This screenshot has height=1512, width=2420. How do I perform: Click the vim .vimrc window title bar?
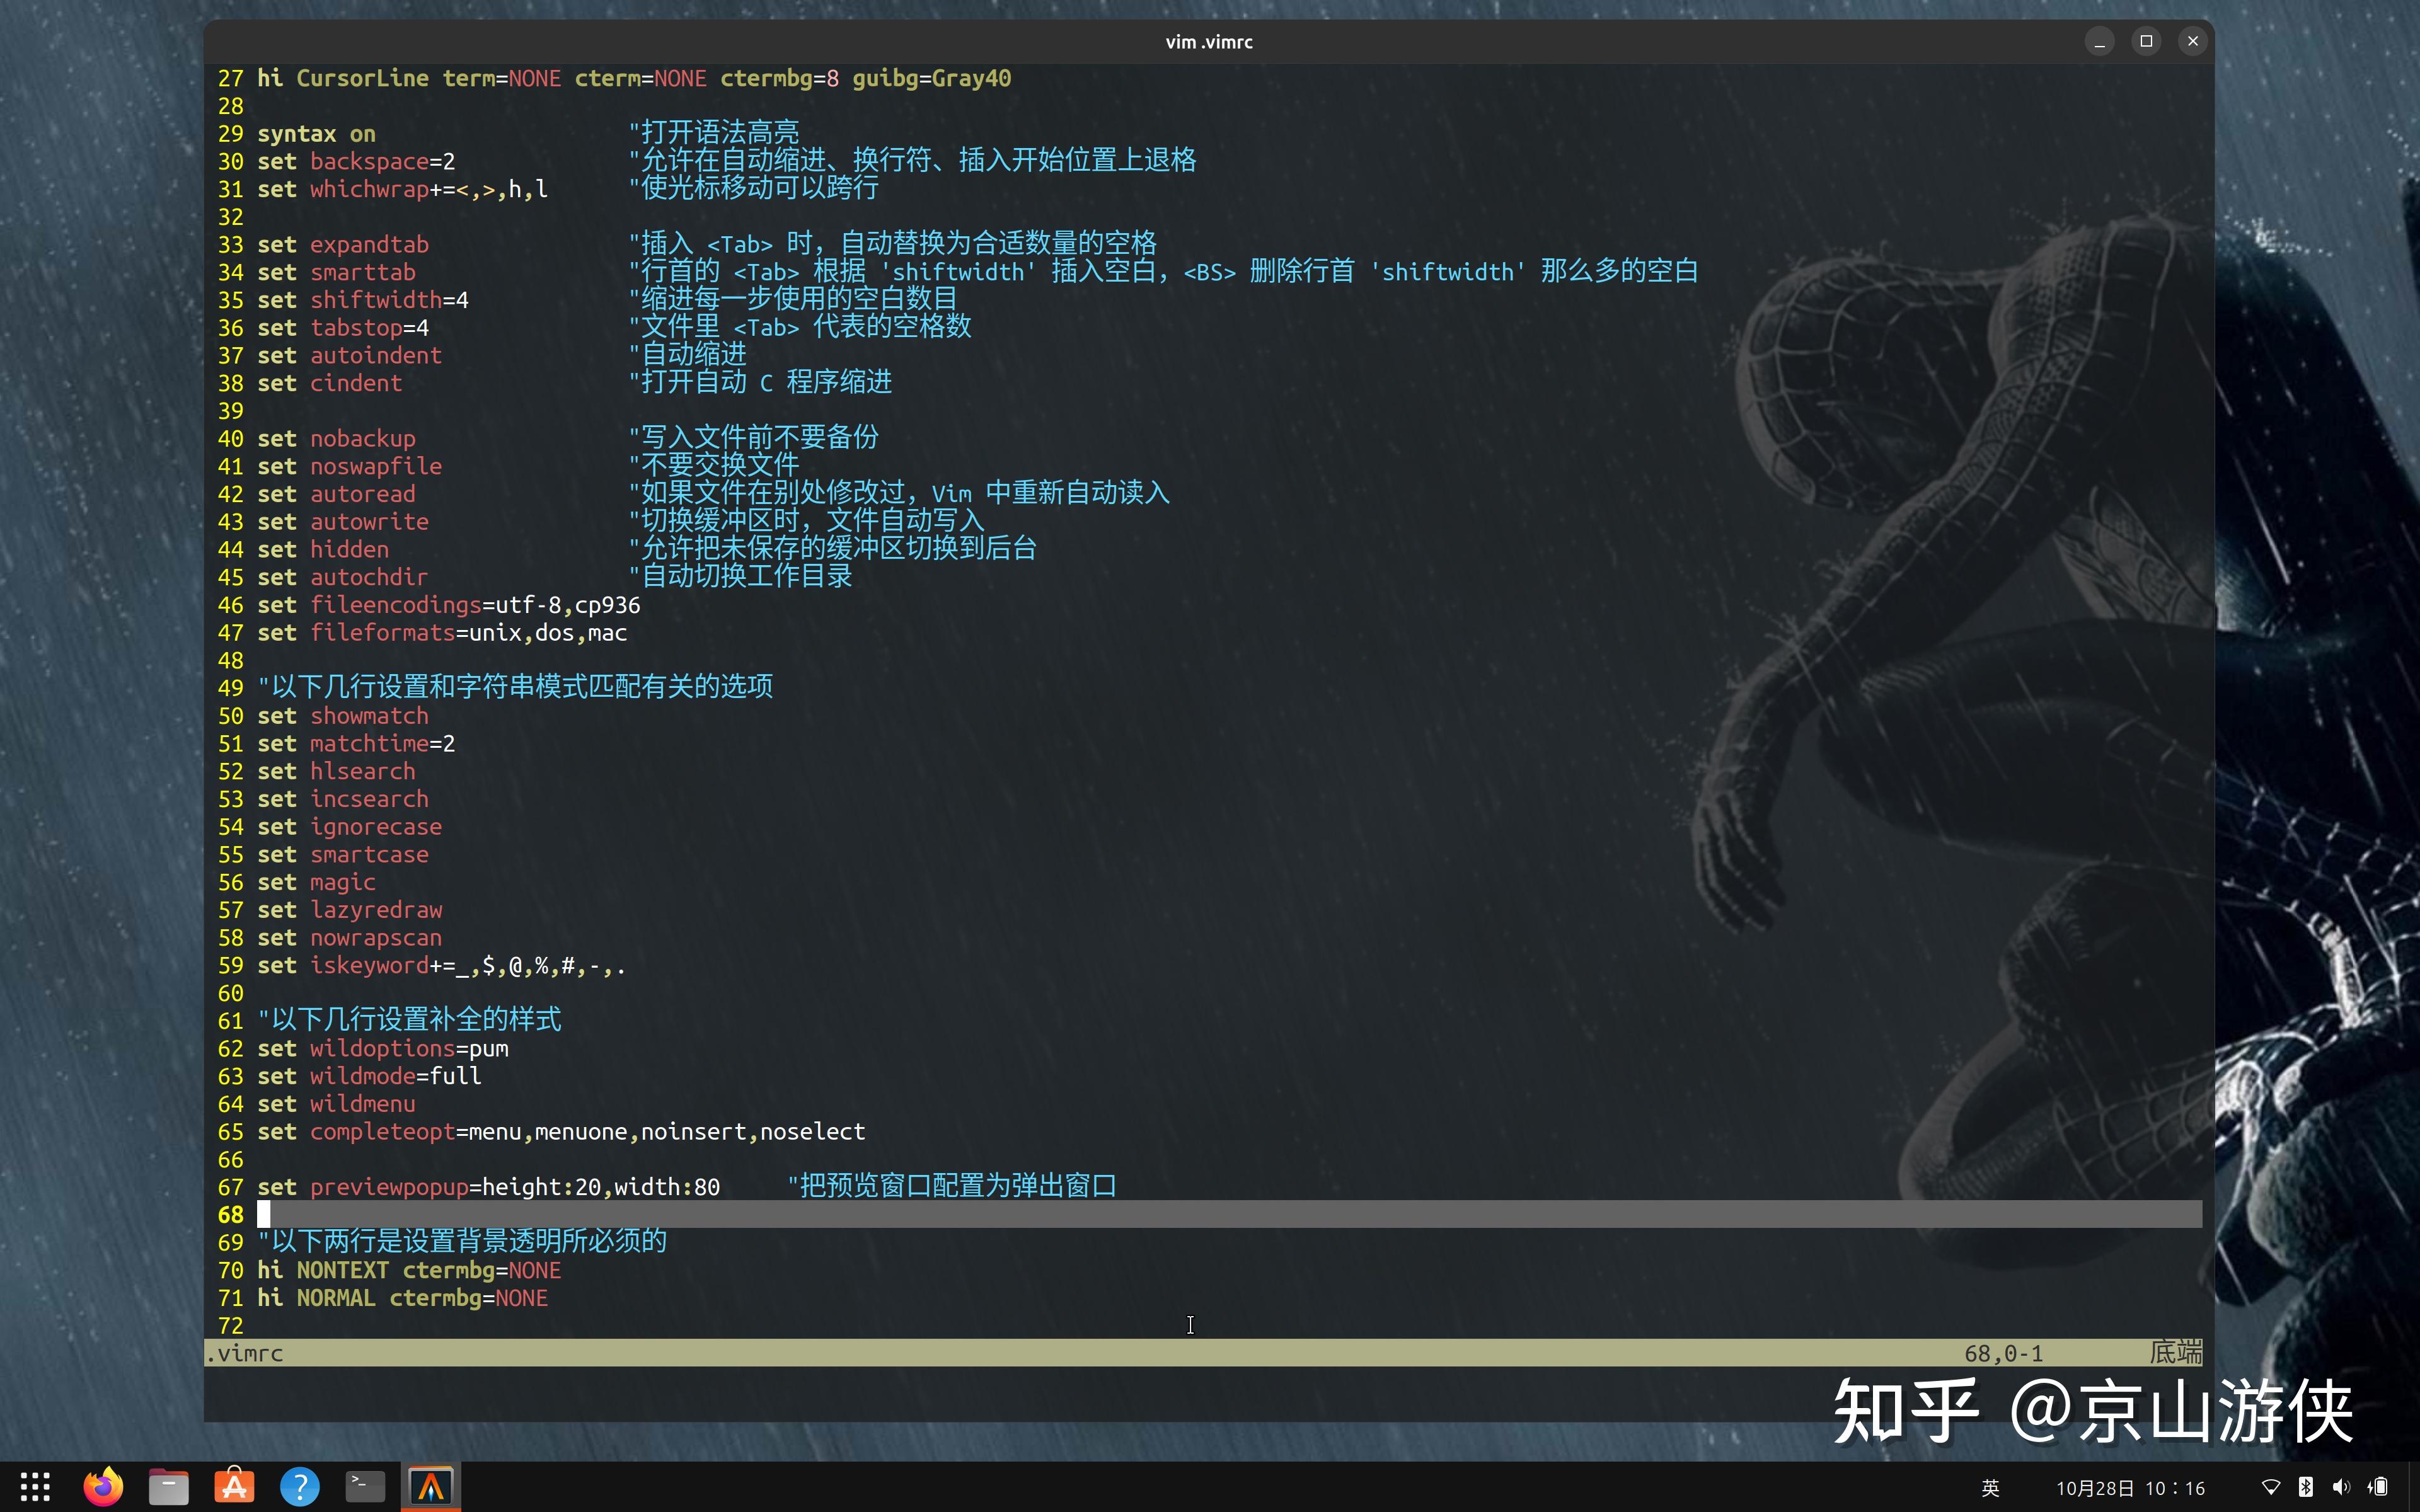[x=1208, y=41]
